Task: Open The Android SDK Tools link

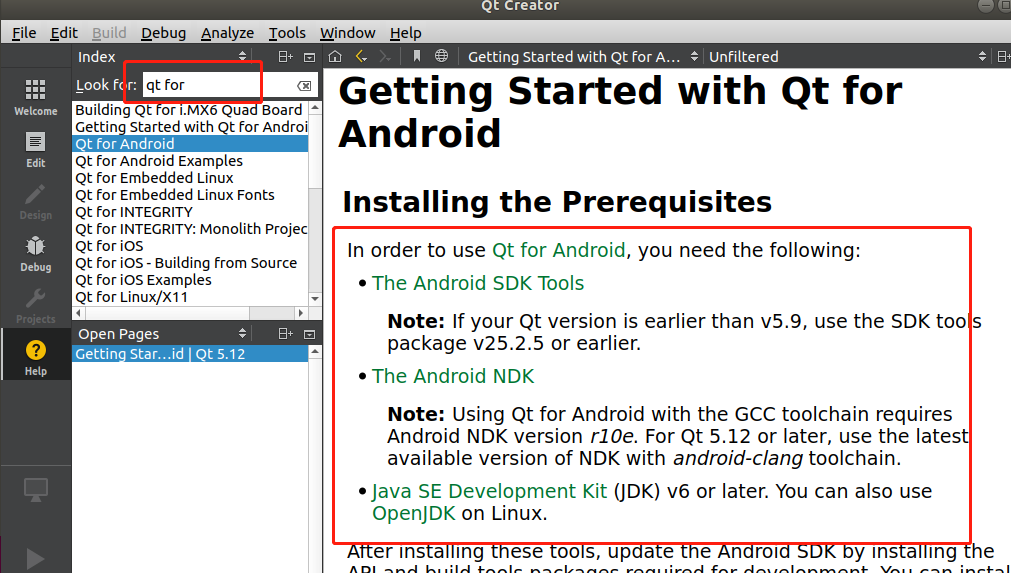Action: (x=478, y=283)
